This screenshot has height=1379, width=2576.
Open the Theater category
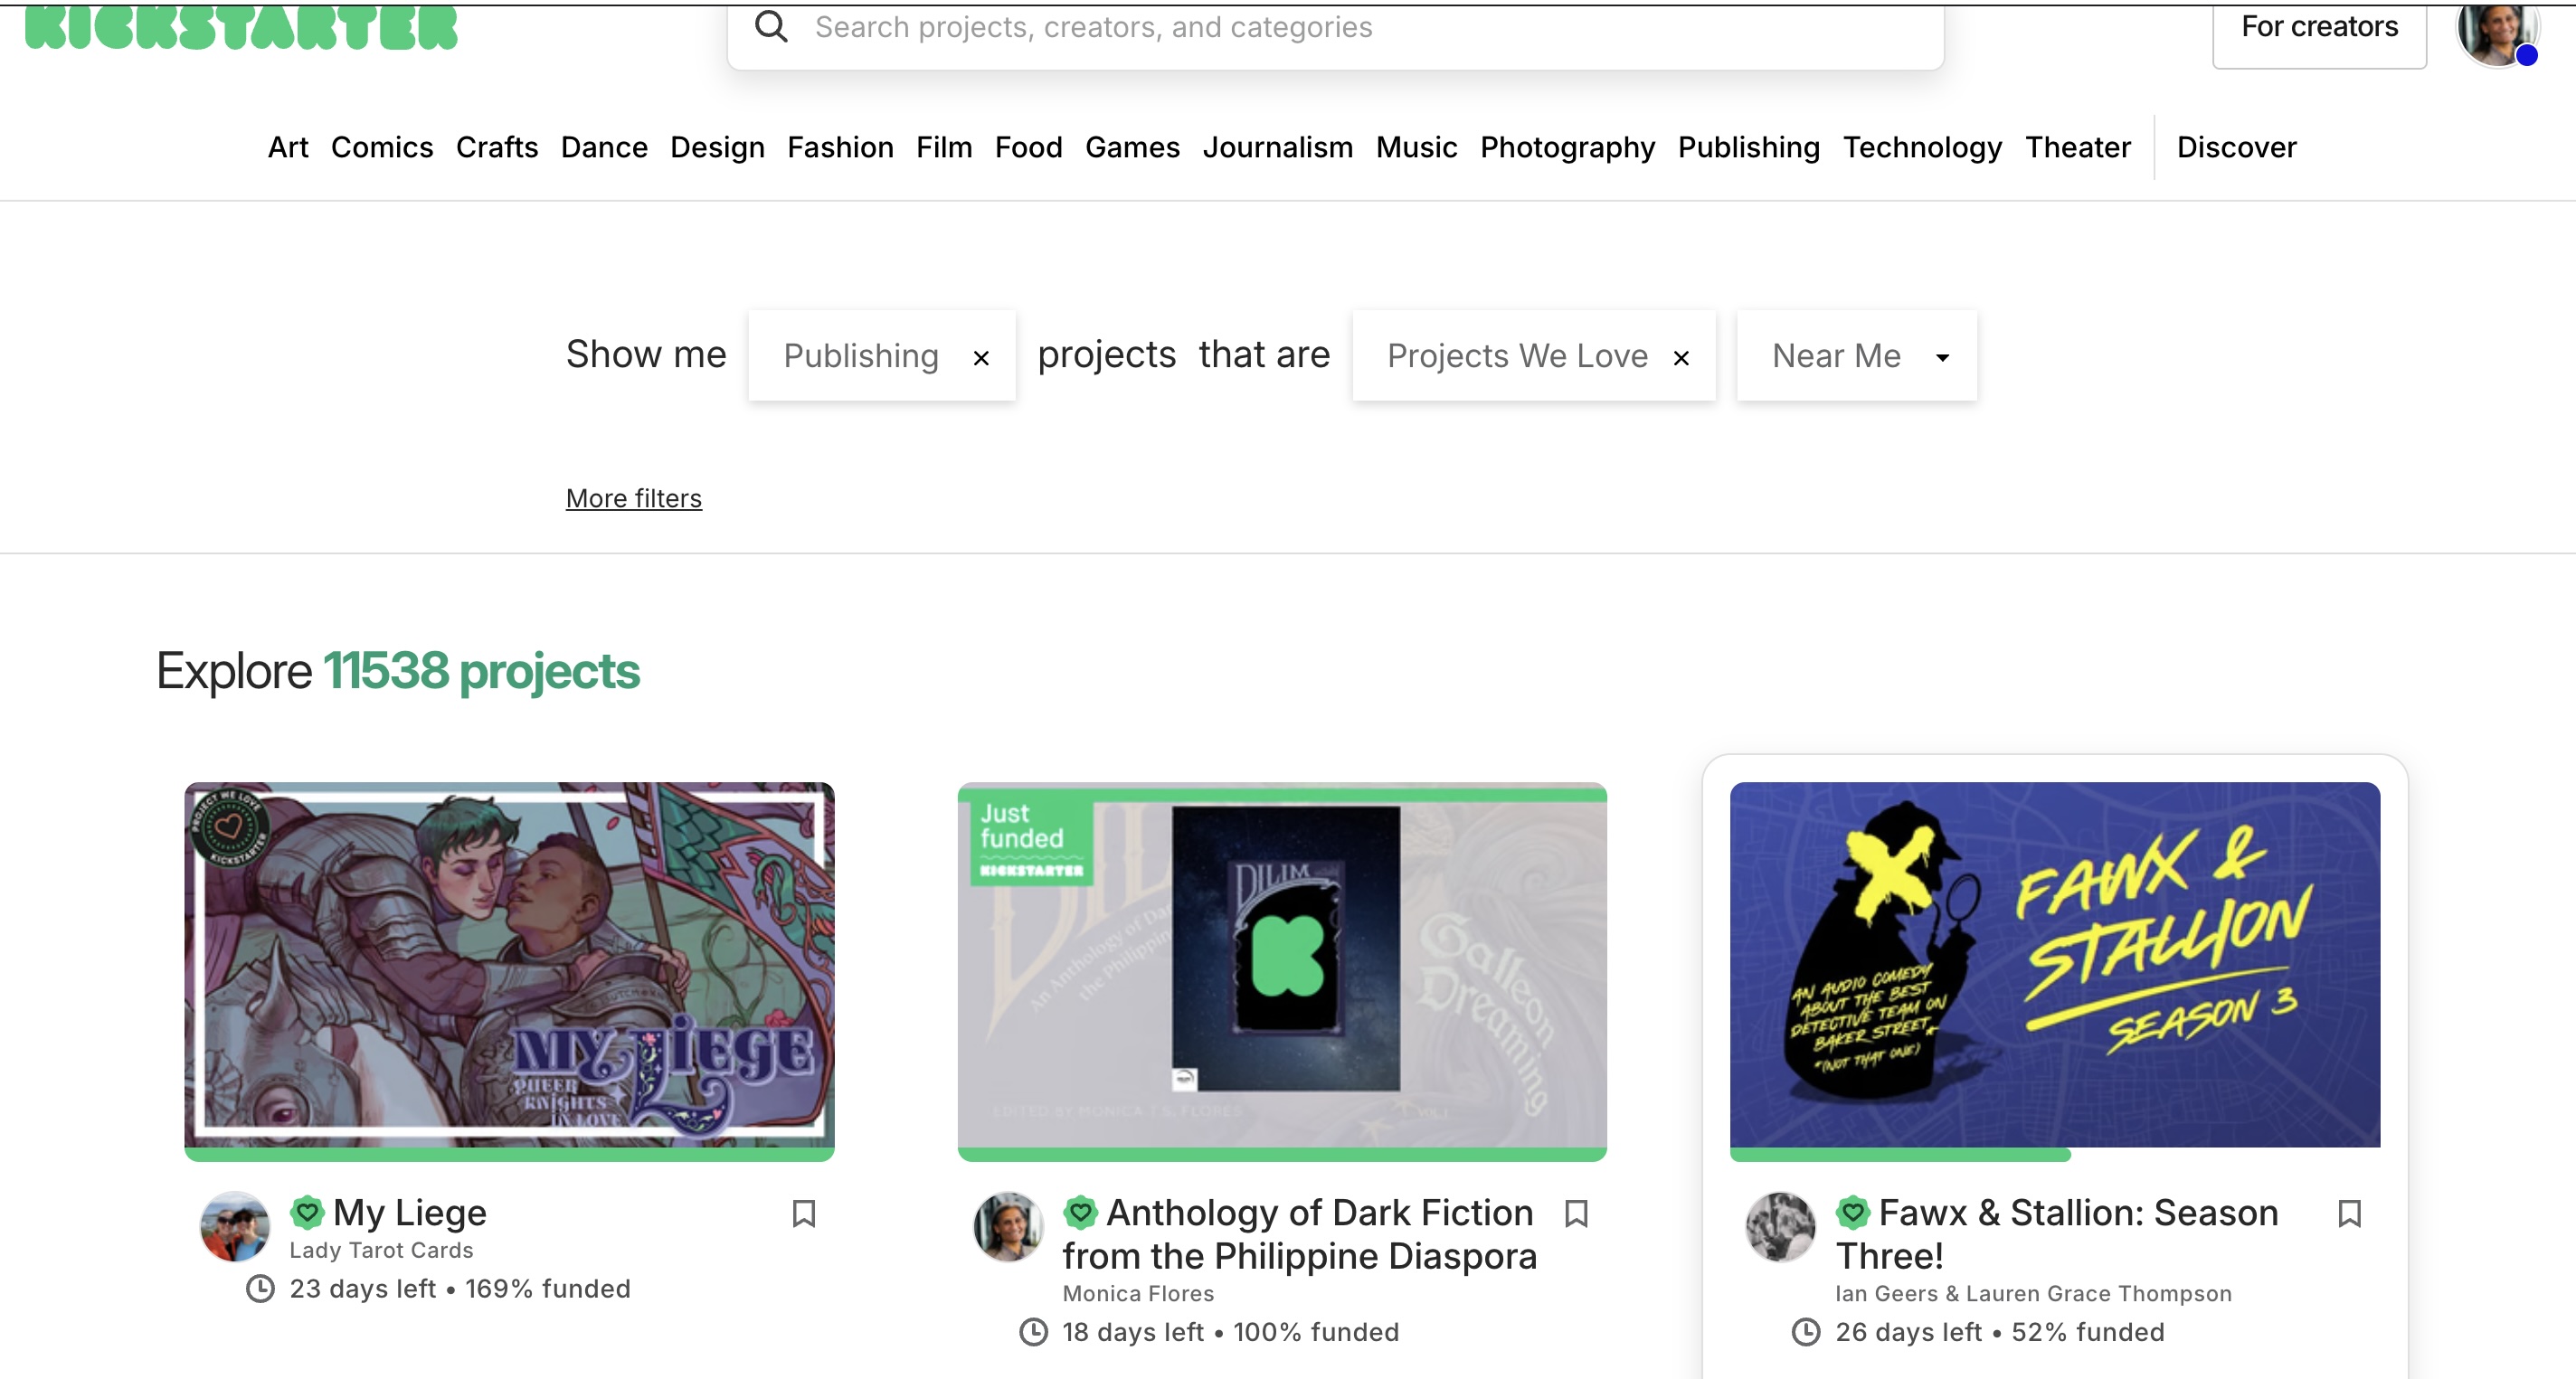tap(2078, 147)
